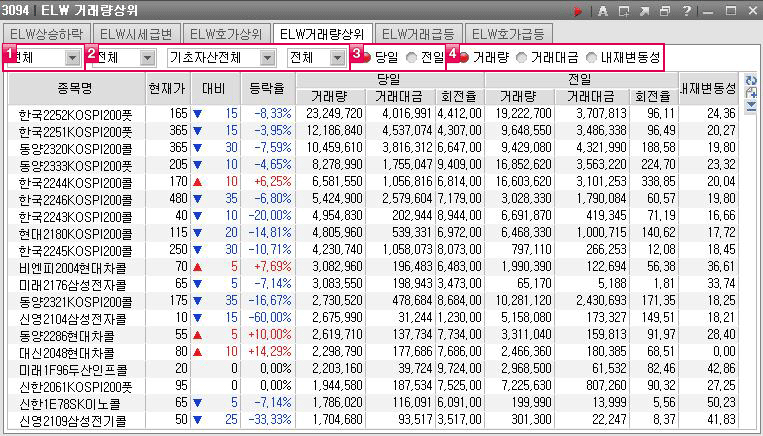763x436 pixels.
Task: Open the ELW호가급등 tab
Action: pos(509,34)
